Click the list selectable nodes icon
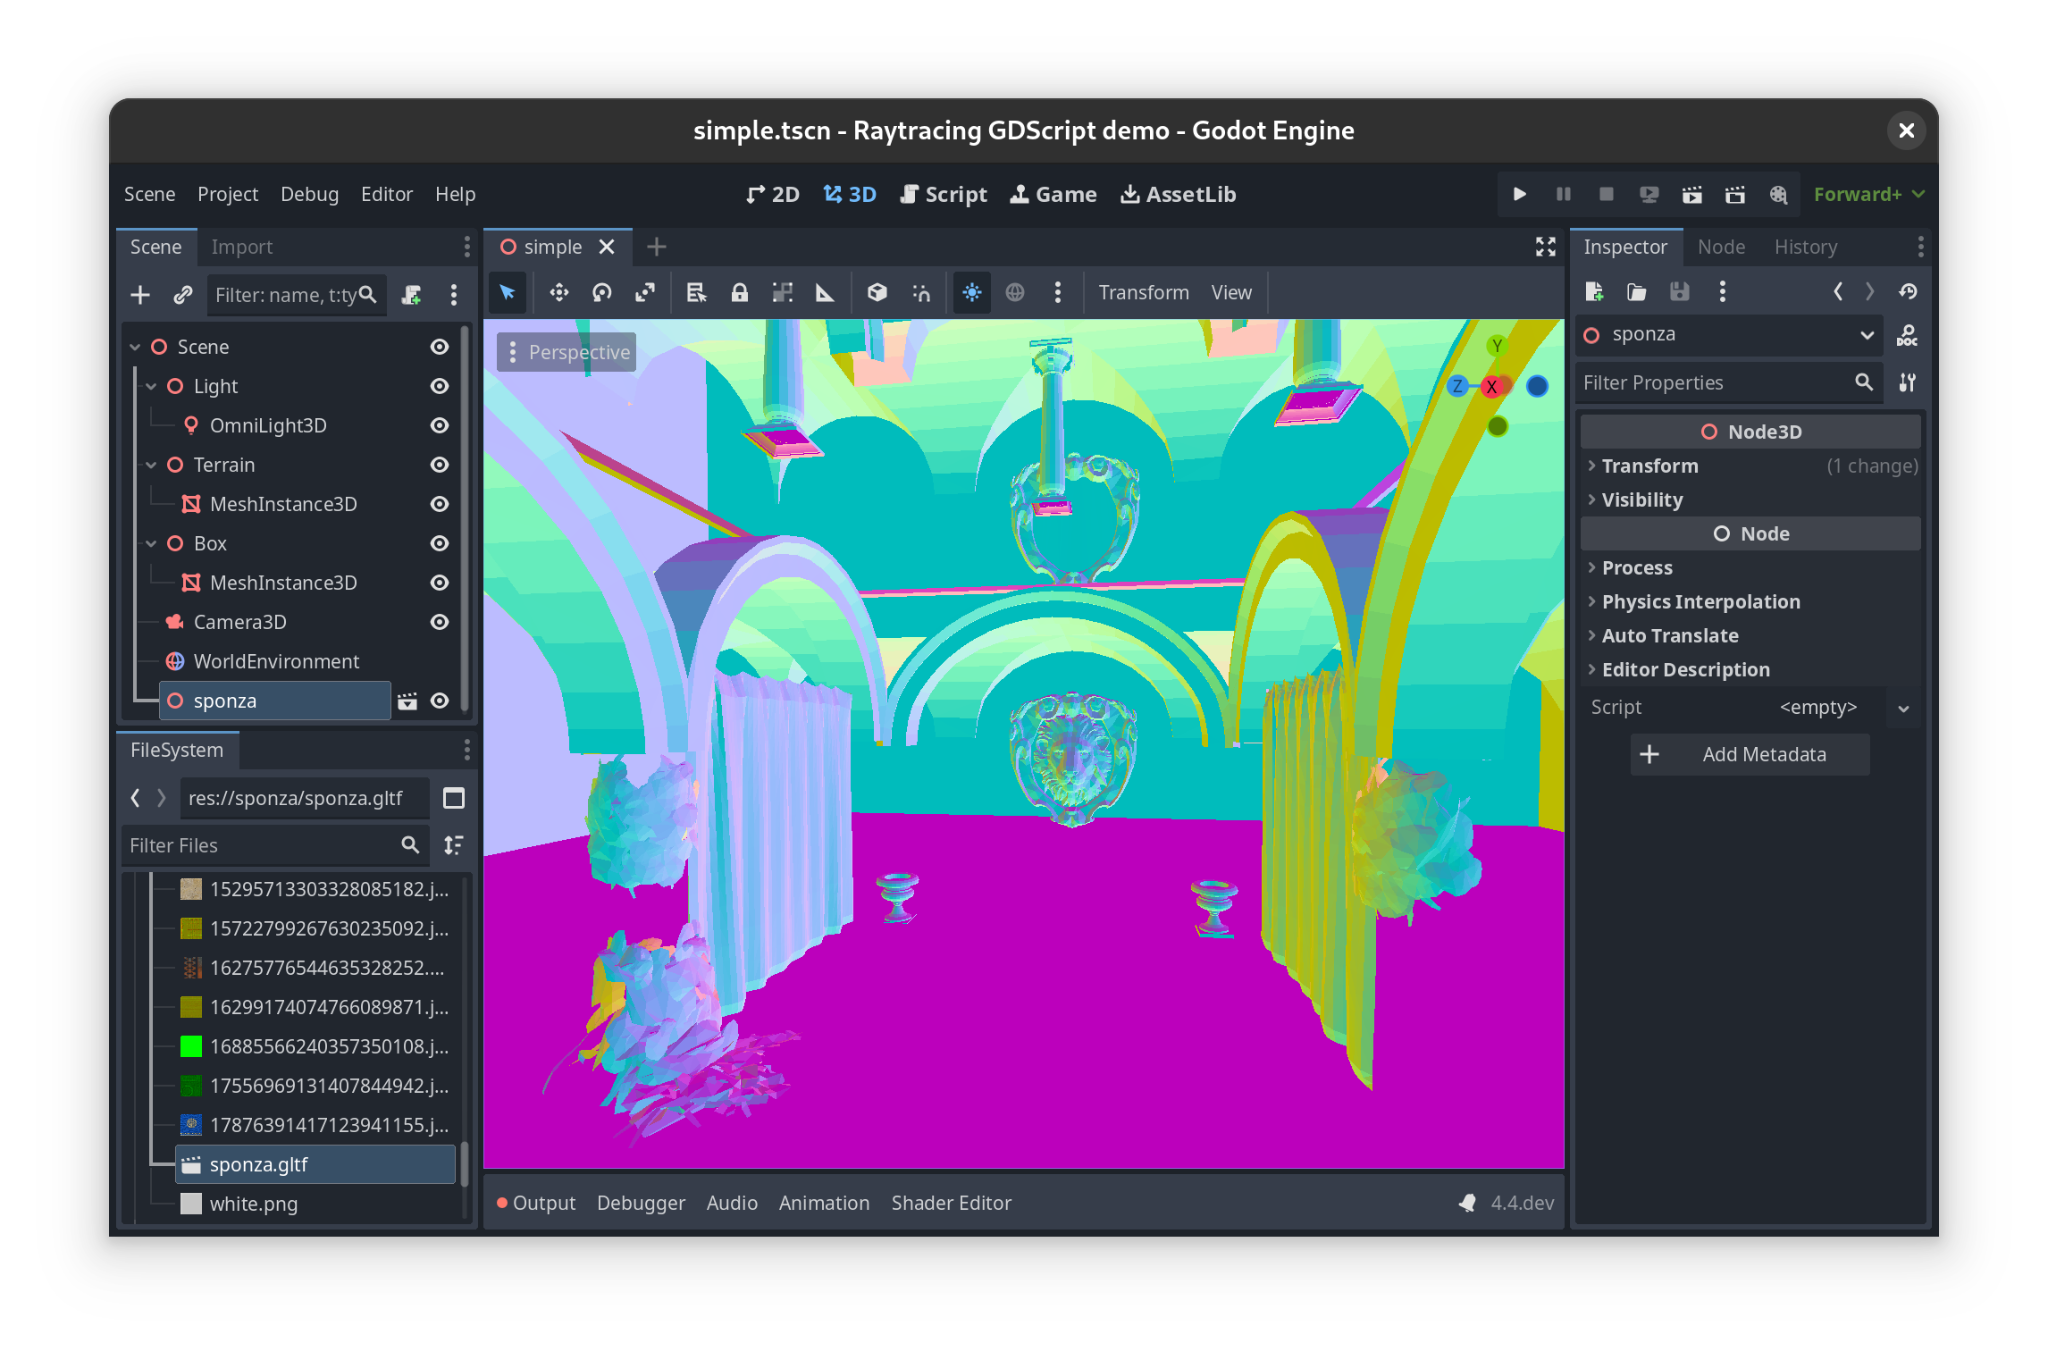2048x1356 pixels. click(x=696, y=292)
